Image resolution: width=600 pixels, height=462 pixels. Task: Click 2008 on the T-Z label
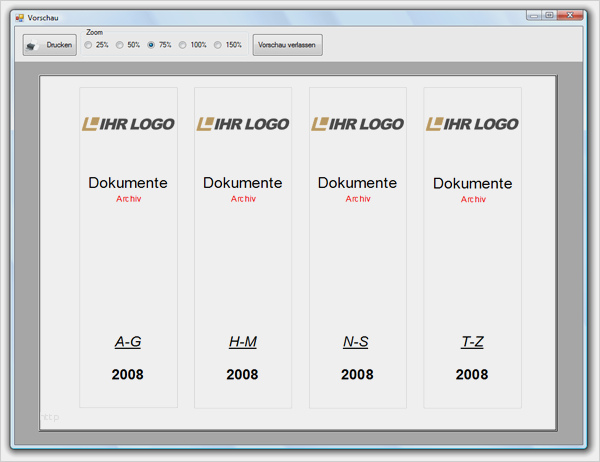point(472,374)
